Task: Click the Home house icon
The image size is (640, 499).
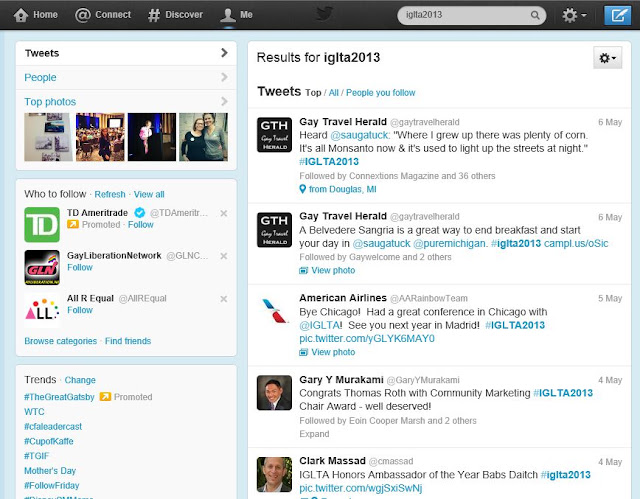Action: pyautogui.click(x=21, y=15)
